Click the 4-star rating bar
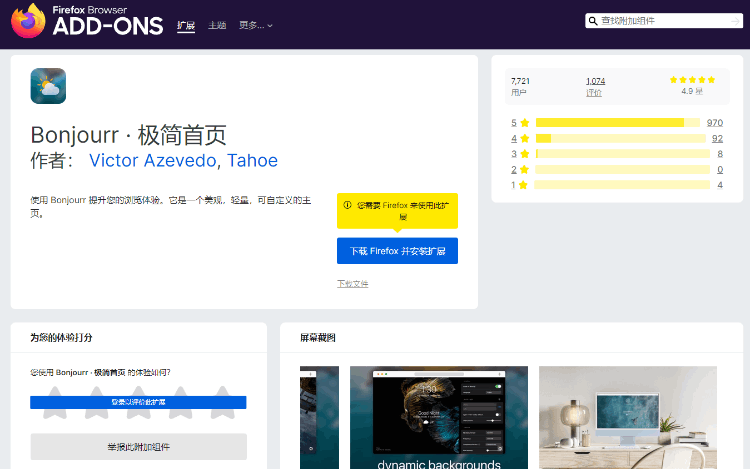The height and width of the screenshot is (469, 750). coord(621,139)
